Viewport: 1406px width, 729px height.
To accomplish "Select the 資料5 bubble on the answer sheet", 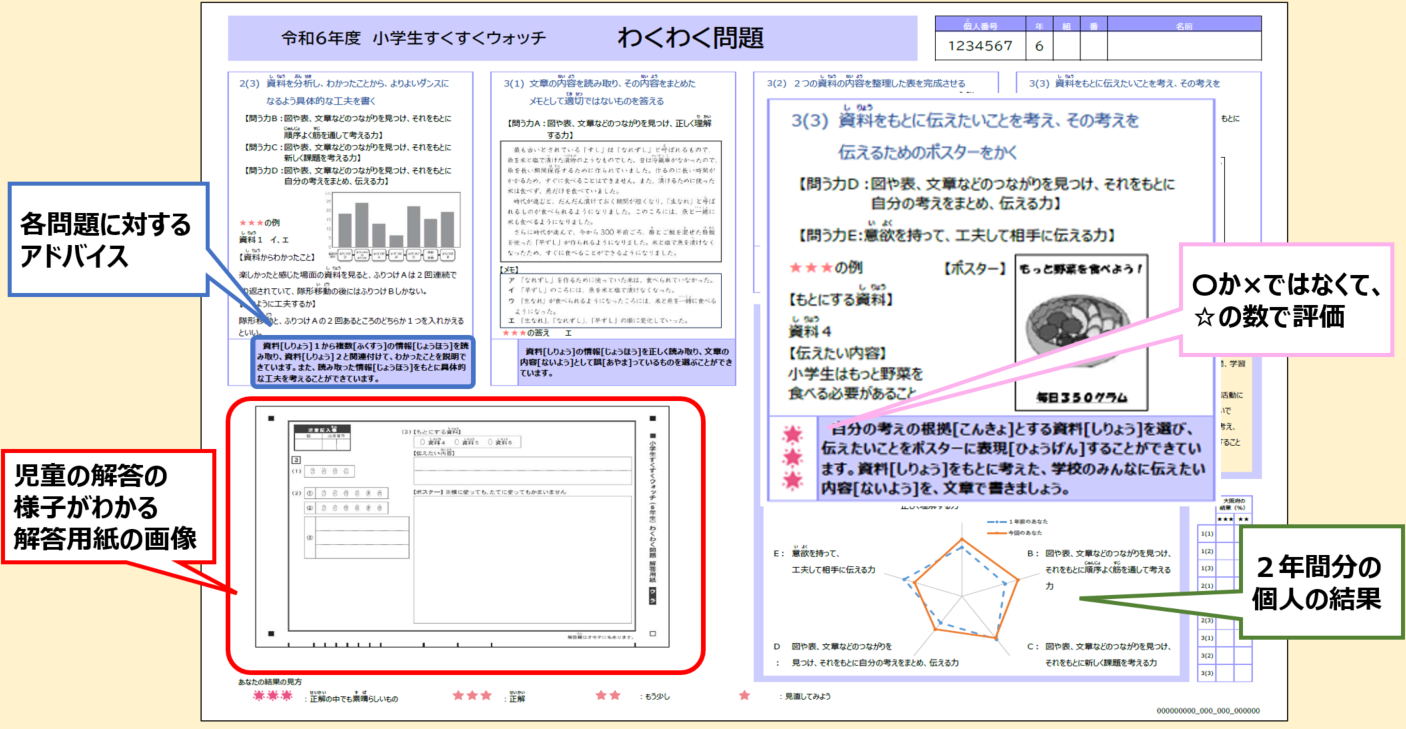I will click(457, 442).
